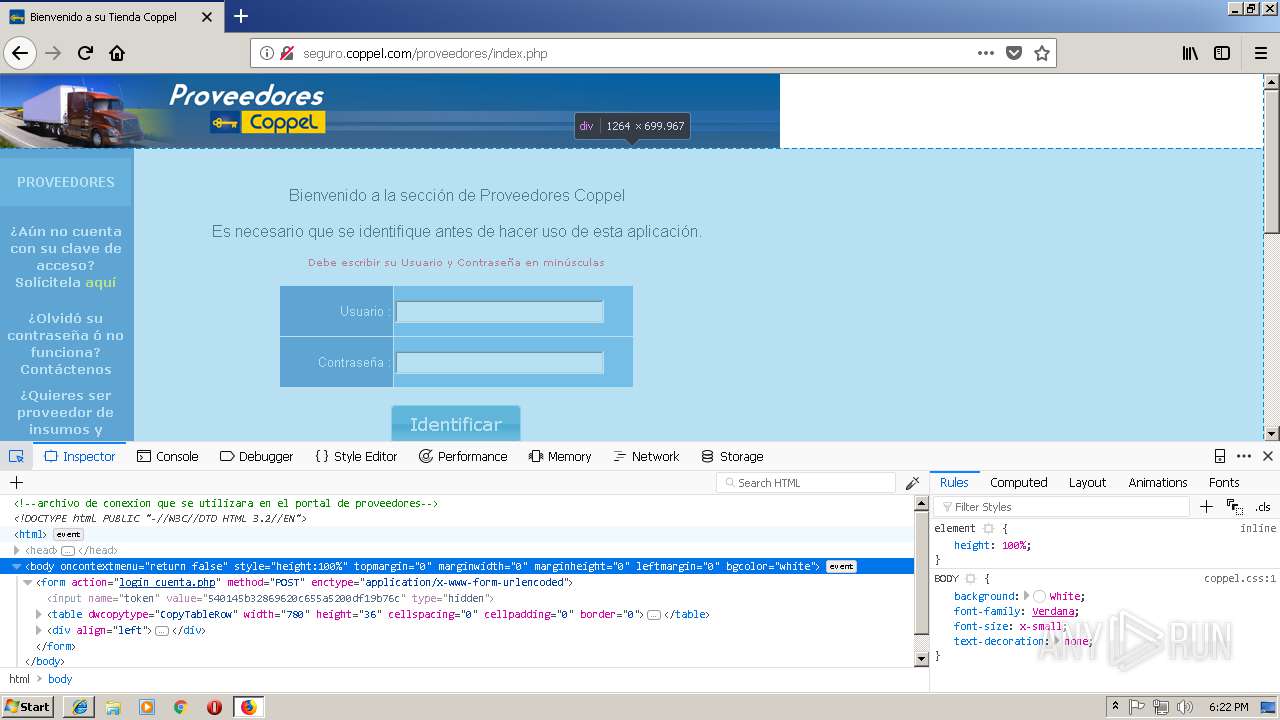Expand the text-decoration property shorthand arrow
This screenshot has height=720, width=1280.
(1057, 641)
